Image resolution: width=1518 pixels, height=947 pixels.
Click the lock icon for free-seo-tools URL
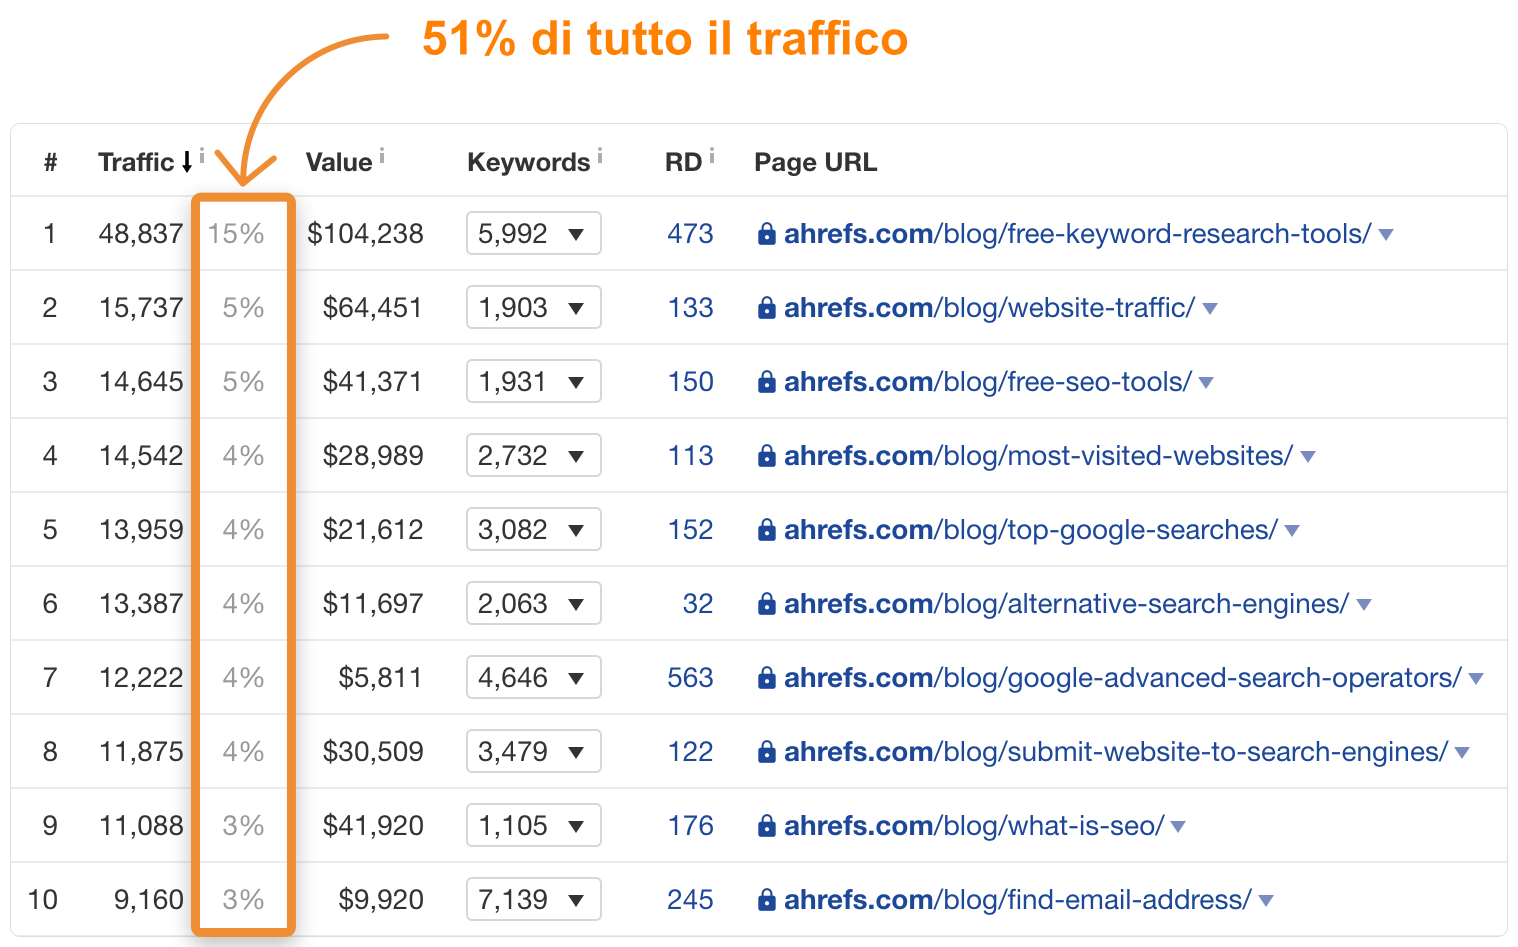coord(767,382)
